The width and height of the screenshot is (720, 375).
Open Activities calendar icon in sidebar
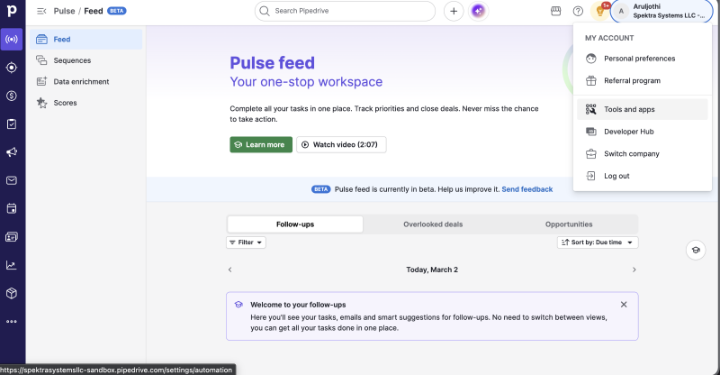(x=11, y=209)
